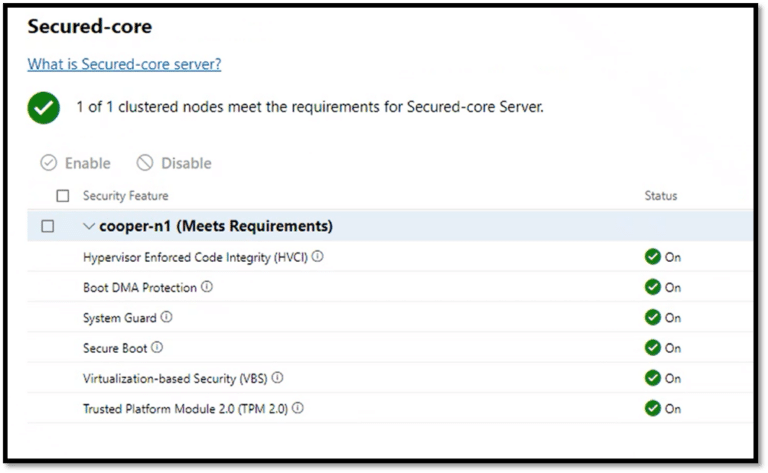Click the Disable button

[x=174, y=163]
